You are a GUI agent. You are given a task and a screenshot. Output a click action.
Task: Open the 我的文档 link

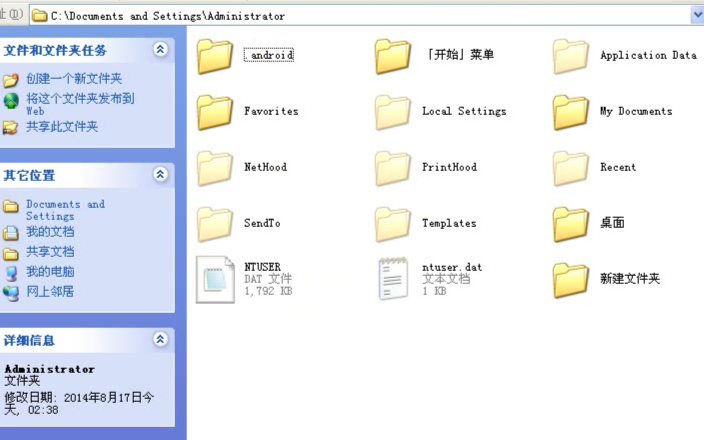coord(50,232)
